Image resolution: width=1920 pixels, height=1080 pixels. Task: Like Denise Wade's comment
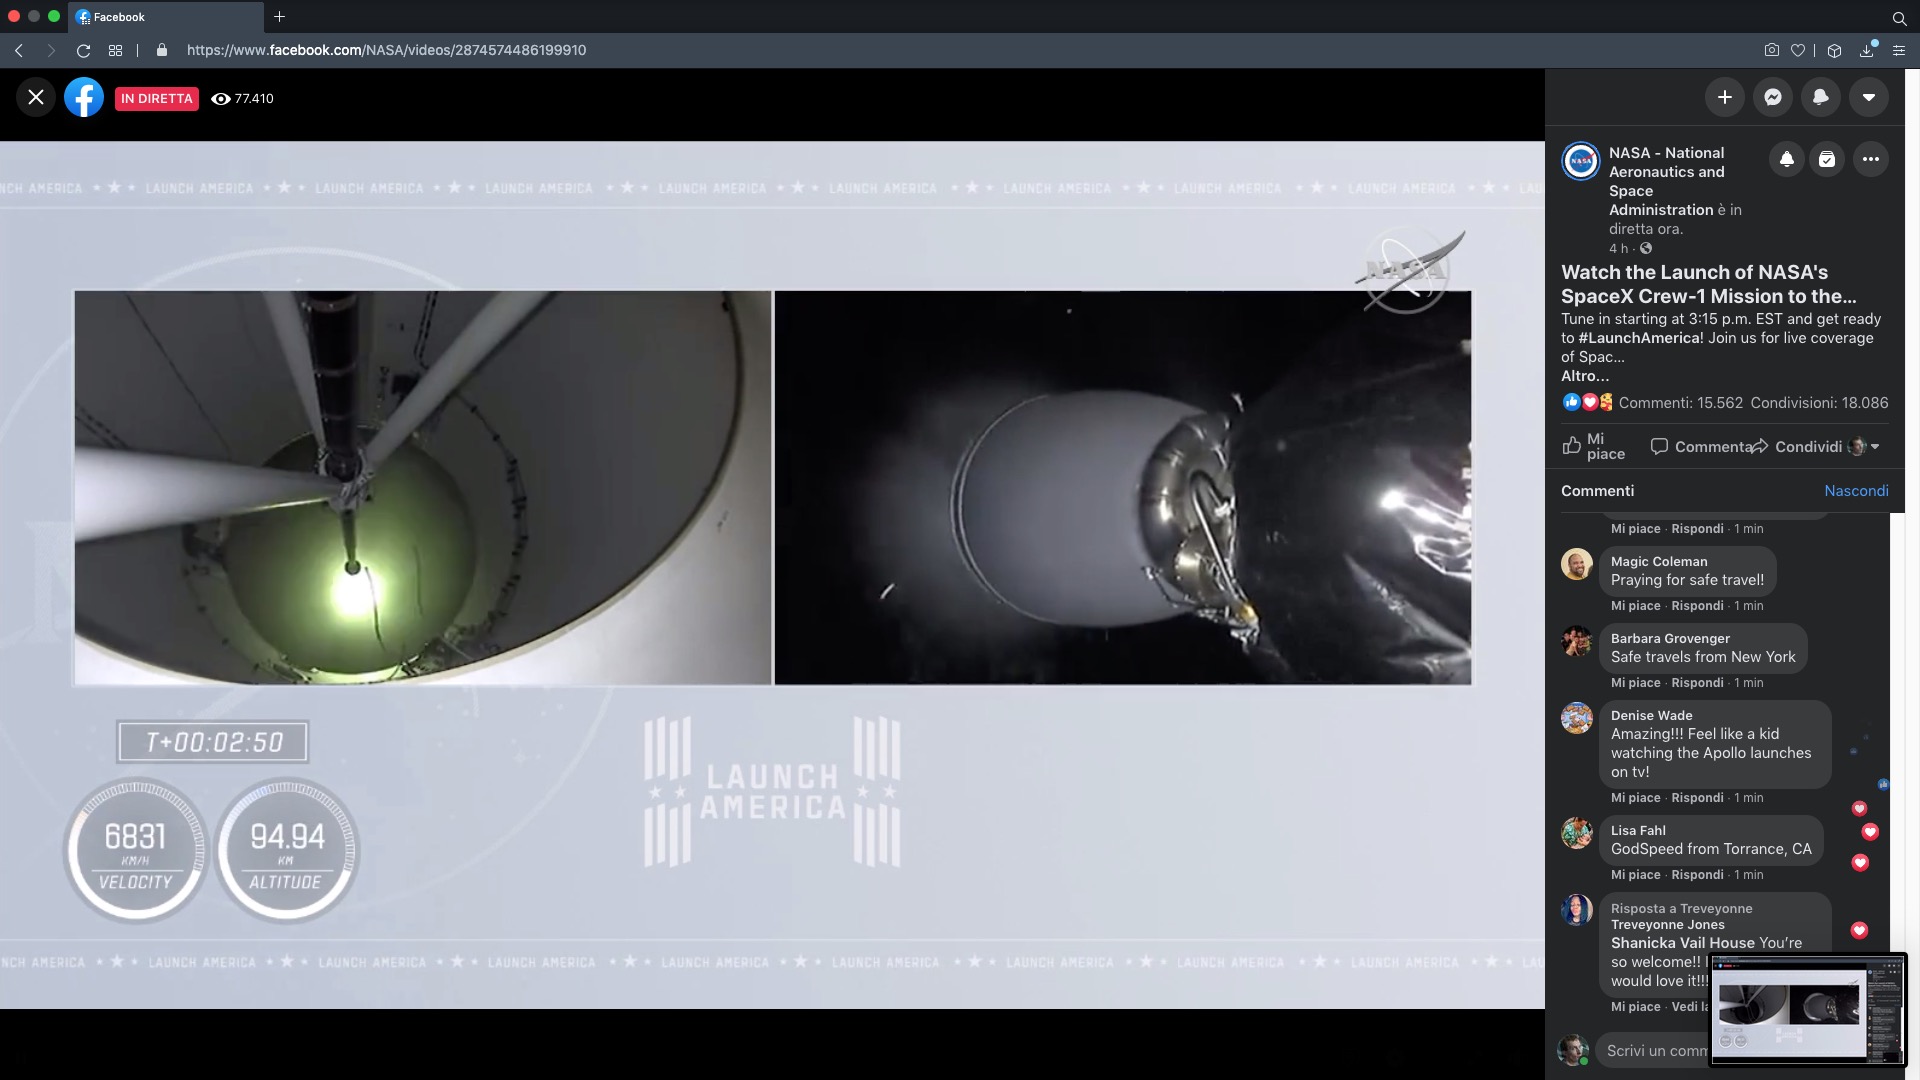(1635, 798)
